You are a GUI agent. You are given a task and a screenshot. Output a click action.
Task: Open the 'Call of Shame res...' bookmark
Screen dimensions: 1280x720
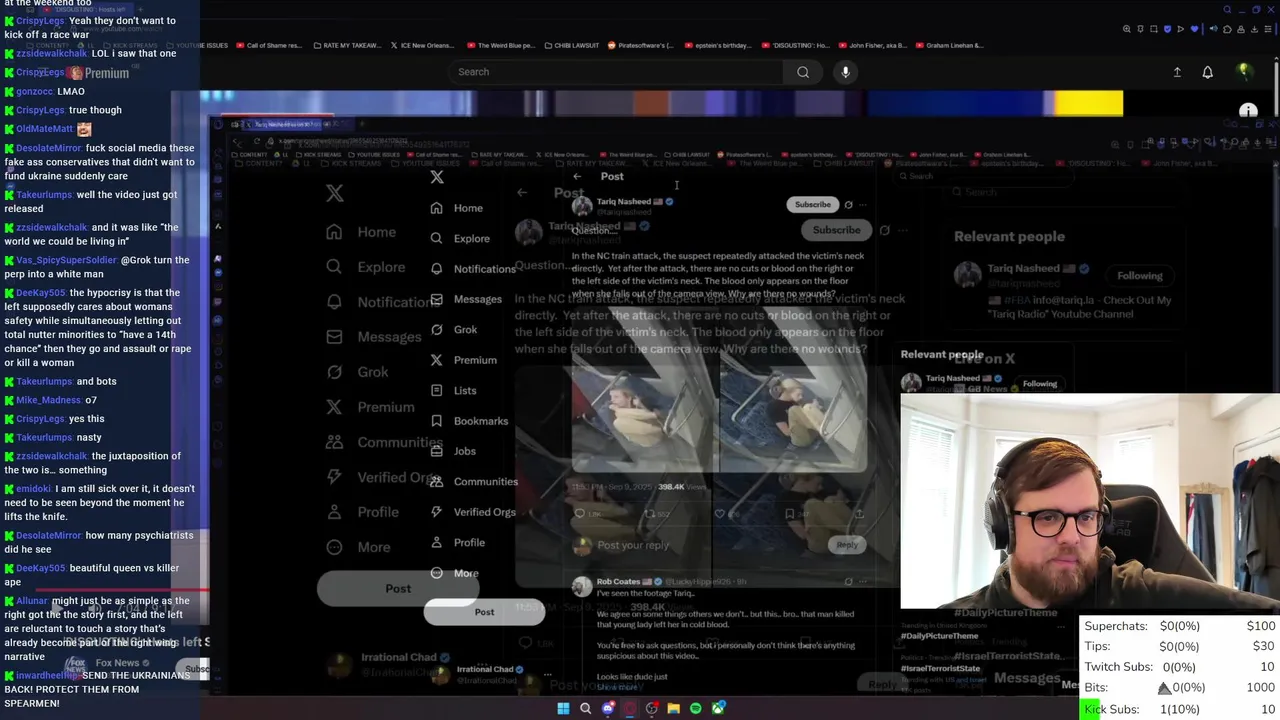[268, 45]
